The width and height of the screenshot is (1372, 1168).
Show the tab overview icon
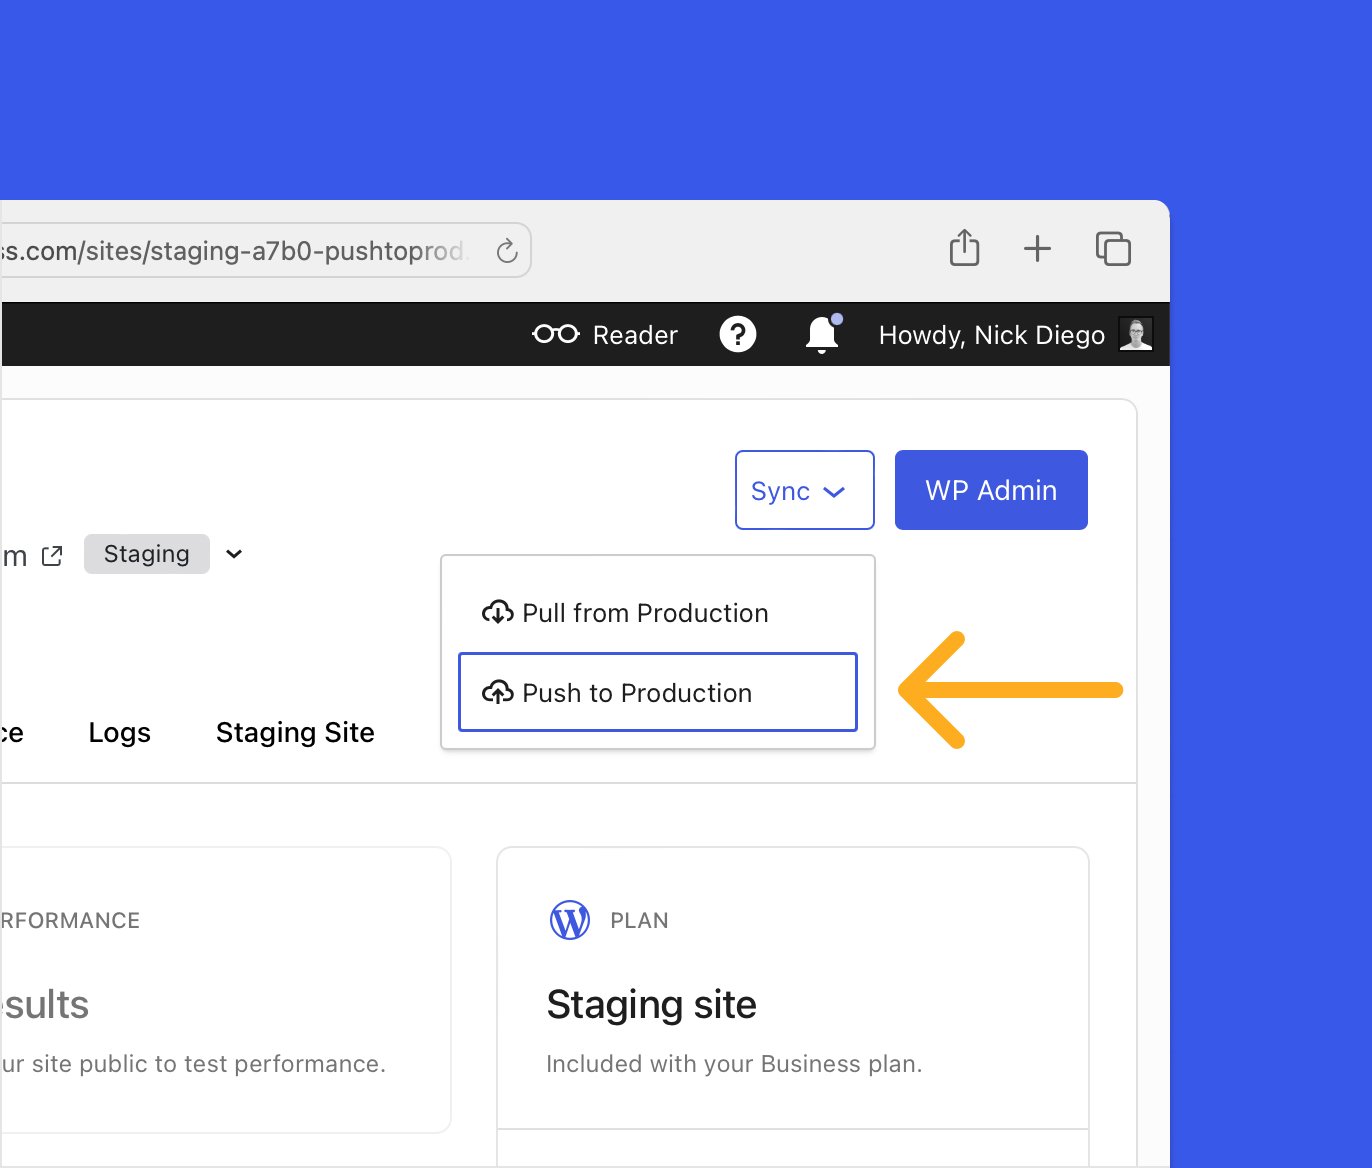pos(1113,248)
